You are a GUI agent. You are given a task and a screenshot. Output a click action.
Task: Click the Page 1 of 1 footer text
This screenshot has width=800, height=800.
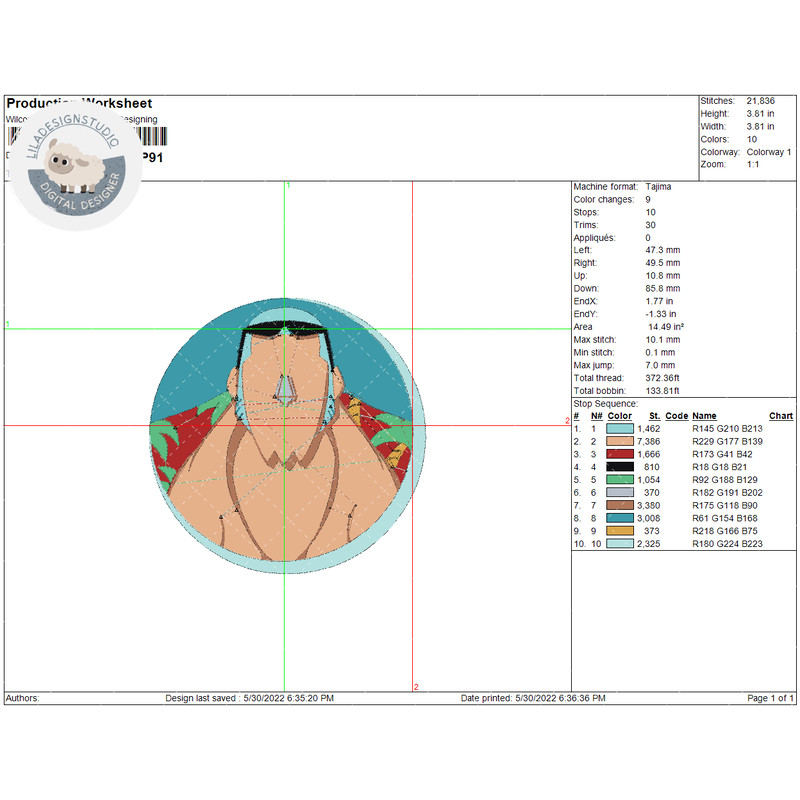point(770,698)
